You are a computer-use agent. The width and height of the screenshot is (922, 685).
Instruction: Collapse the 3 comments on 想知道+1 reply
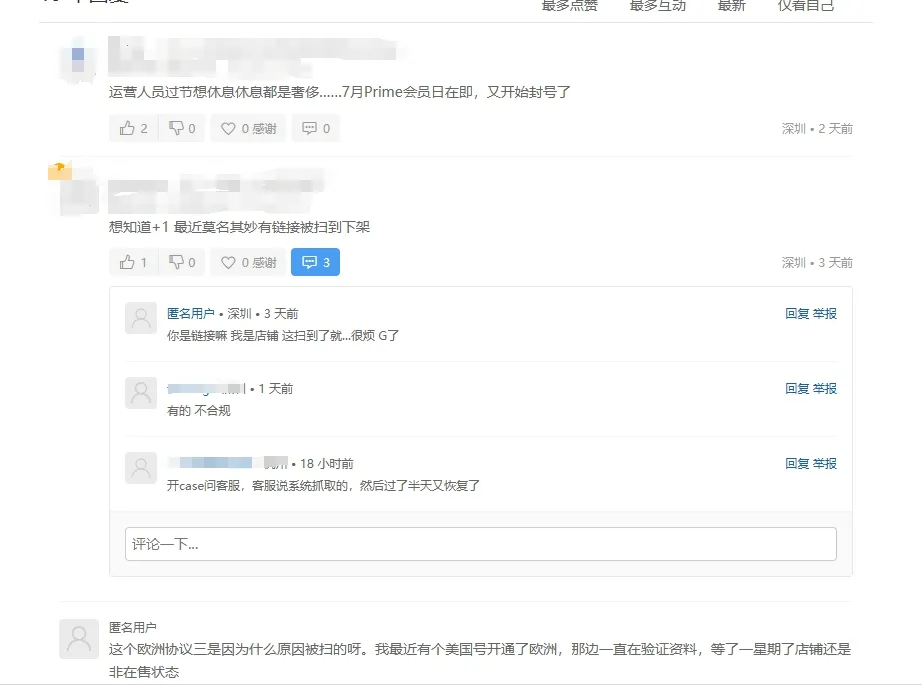click(x=316, y=262)
